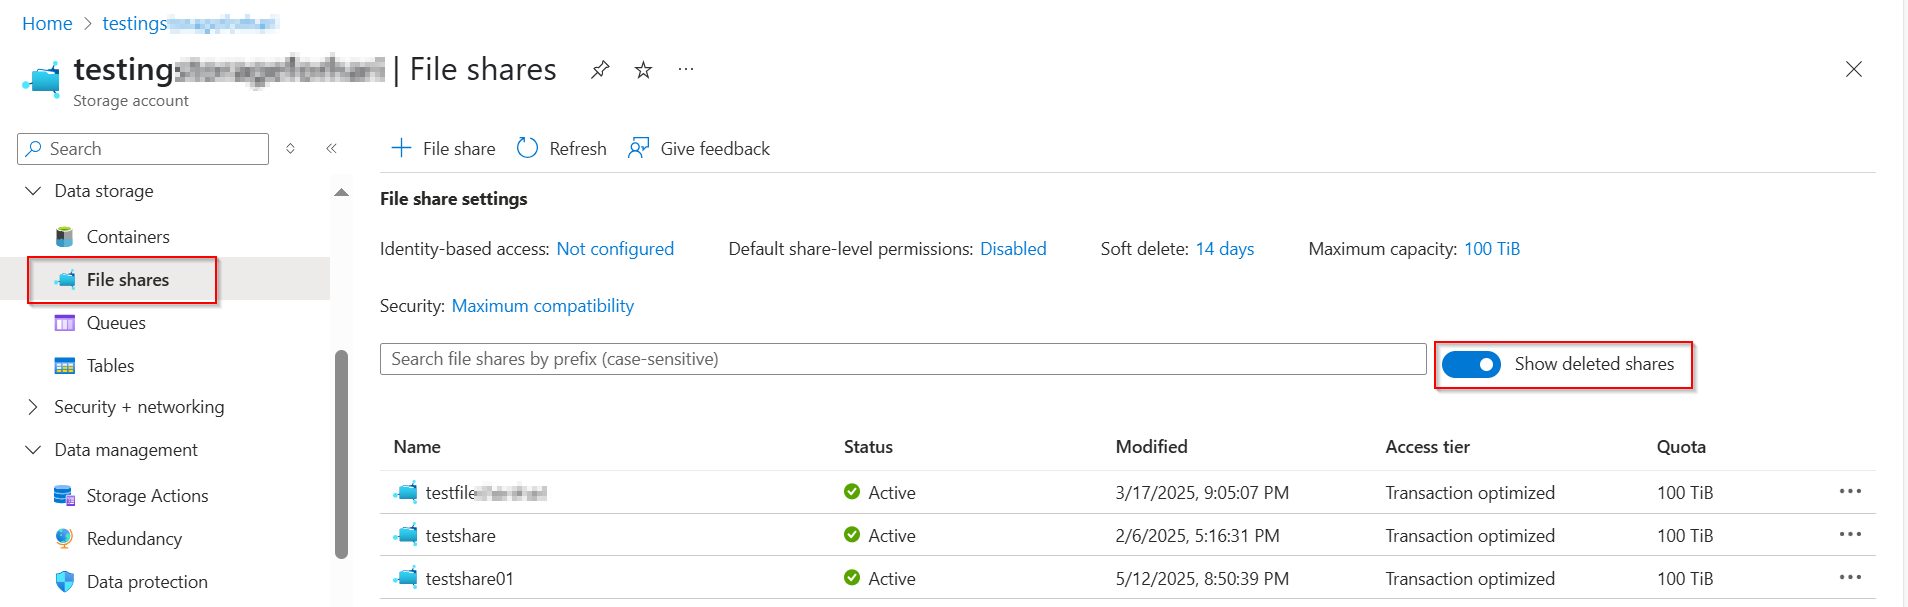Open Storage Actions in sidebar menu
Screen dimensions: 1908x607
click(x=147, y=495)
